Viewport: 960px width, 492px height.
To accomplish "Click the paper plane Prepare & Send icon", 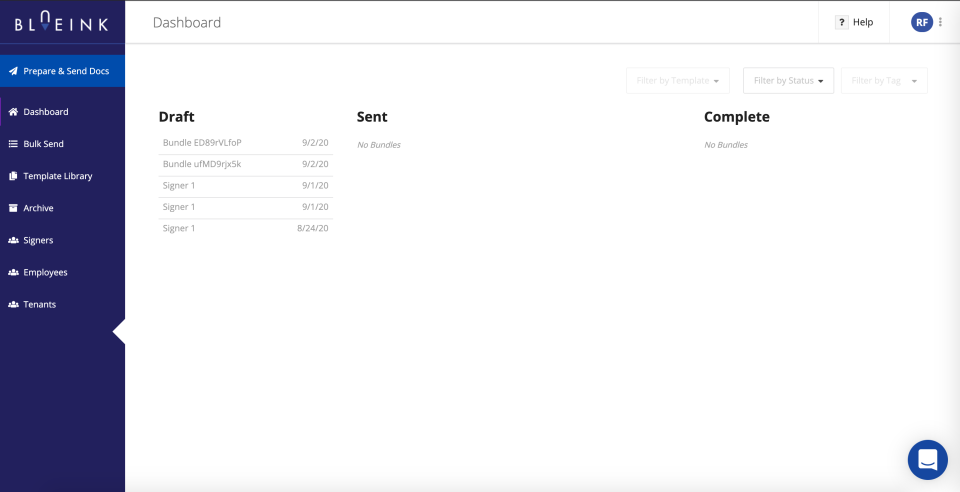I will click(x=13, y=71).
